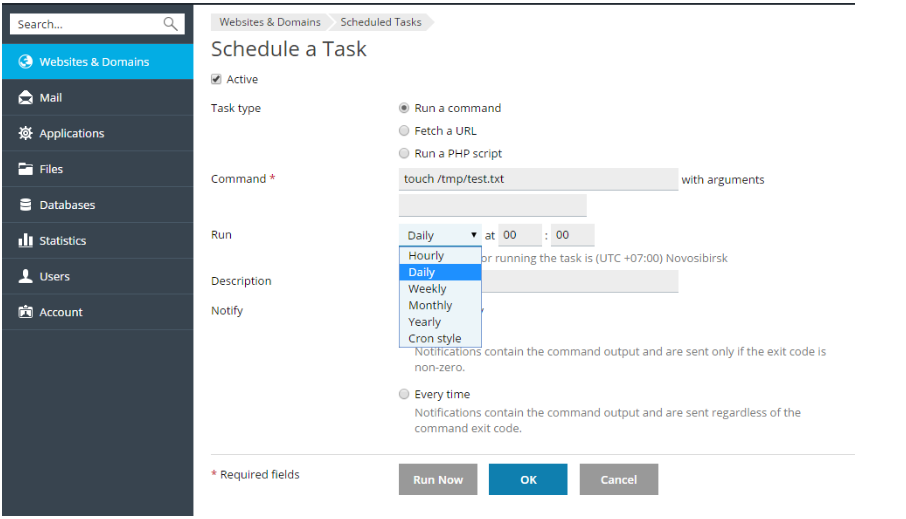Click the Websites & Domains globe icon
Viewport: 906px width, 519px height.
point(25,61)
